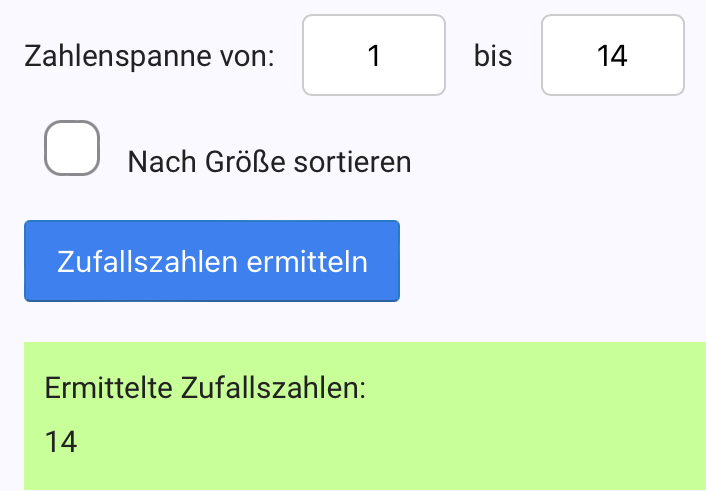
Task: Click the 'Nach Größe sortieren' label text
Action: [269, 162]
